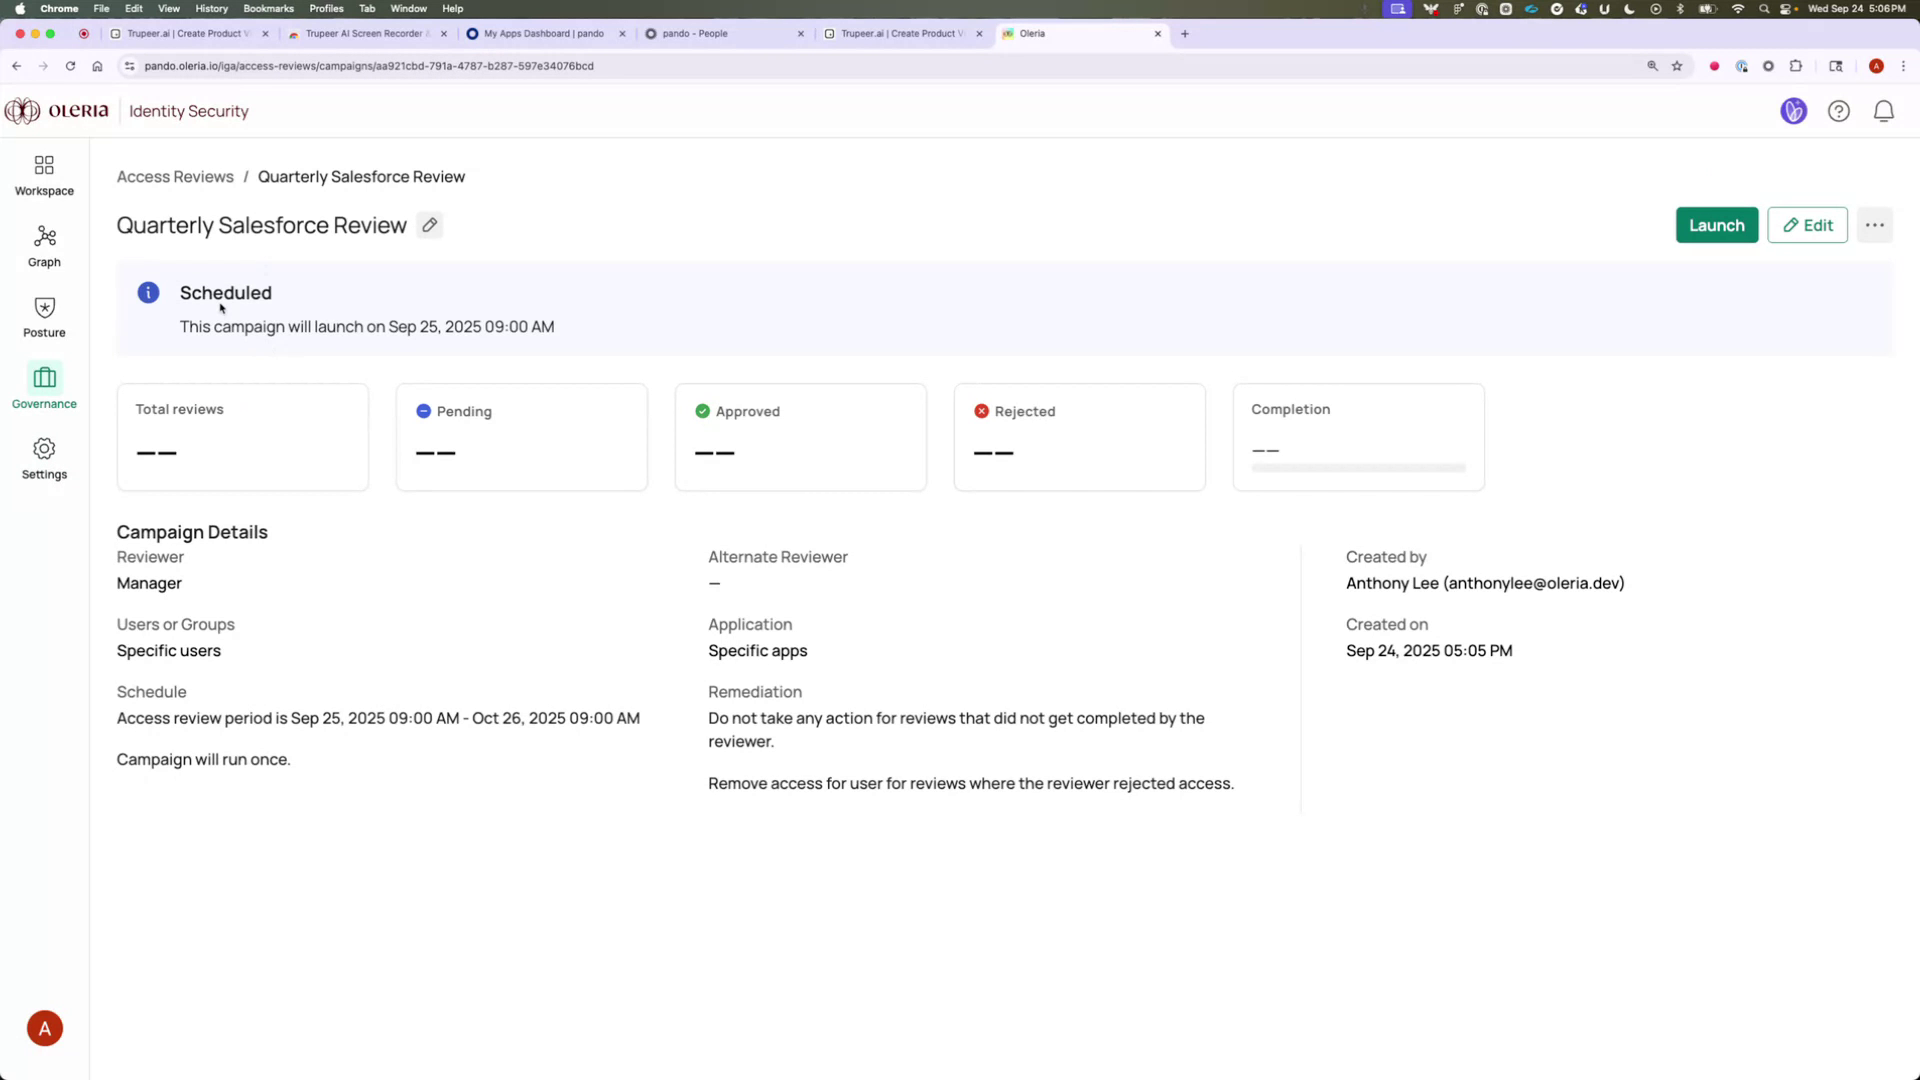The image size is (1920, 1080).
Task: Click the Completion progress bar
Action: pyautogui.click(x=1357, y=467)
